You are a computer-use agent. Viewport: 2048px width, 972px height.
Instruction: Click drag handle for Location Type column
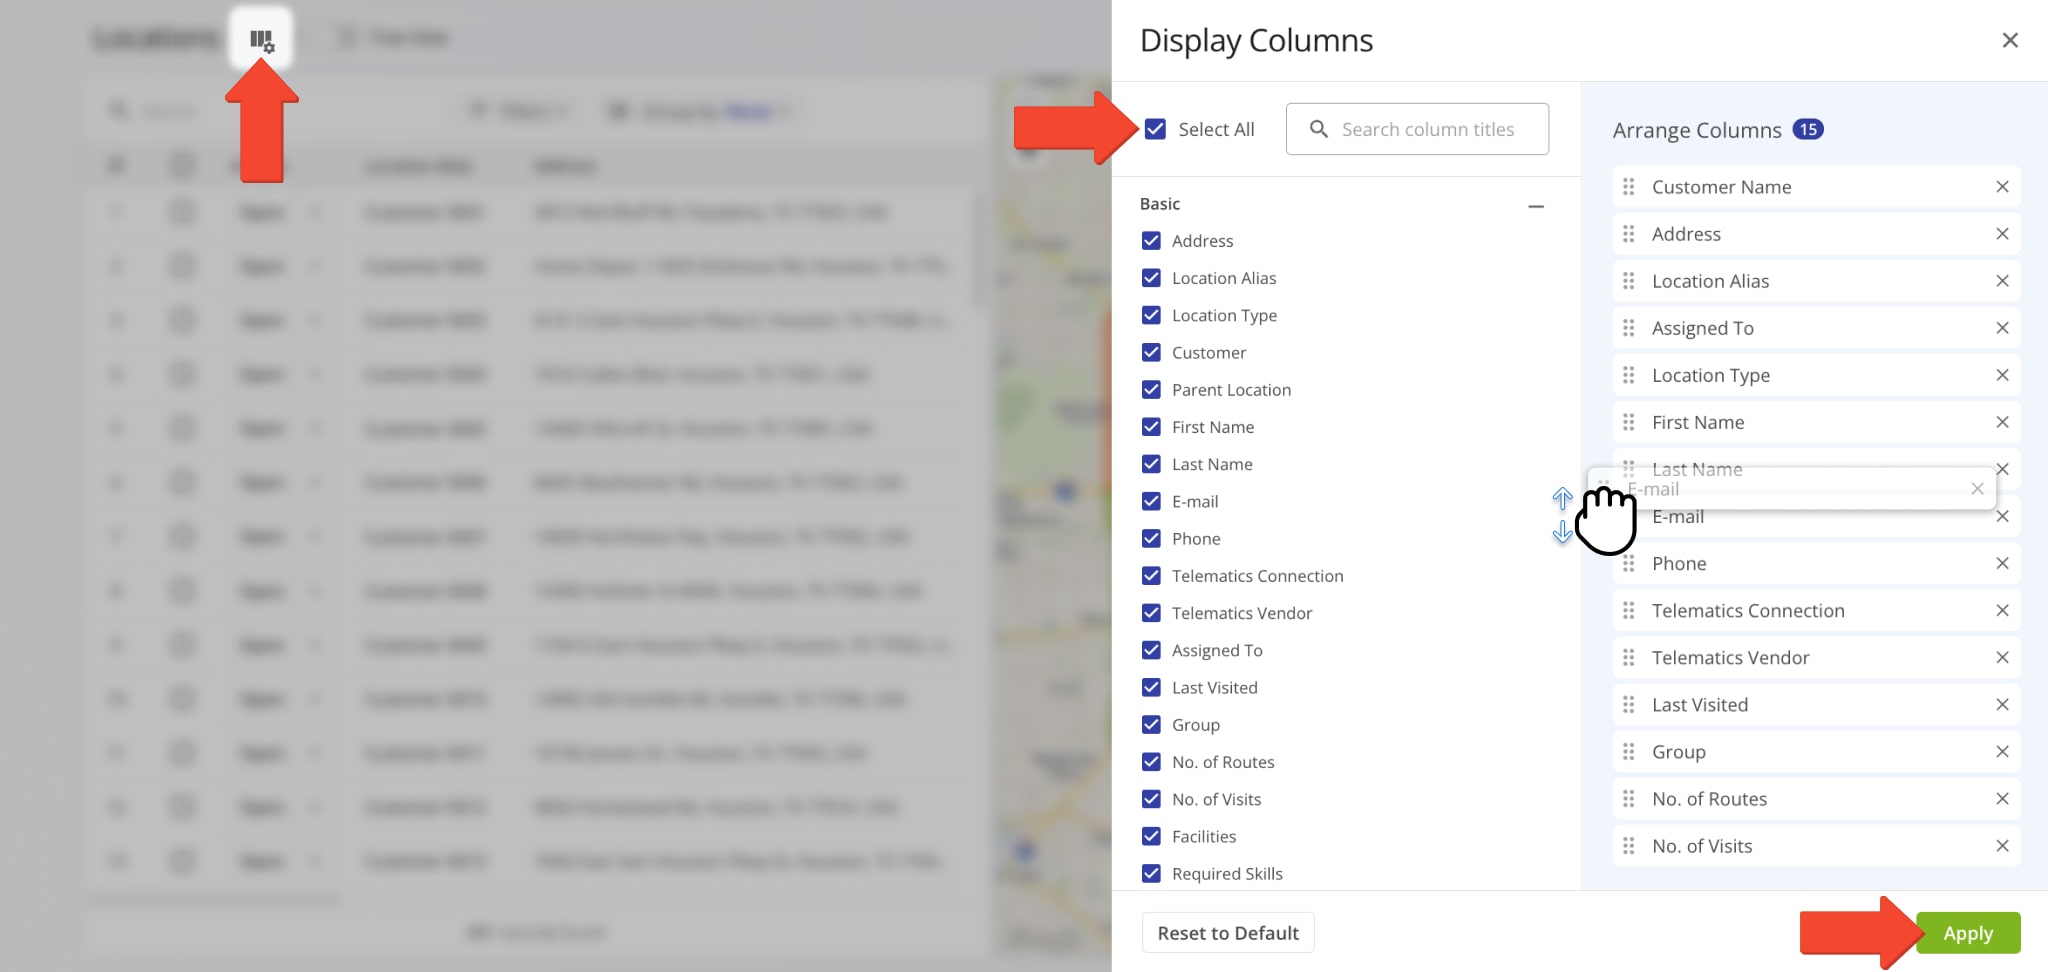coord(1629,376)
